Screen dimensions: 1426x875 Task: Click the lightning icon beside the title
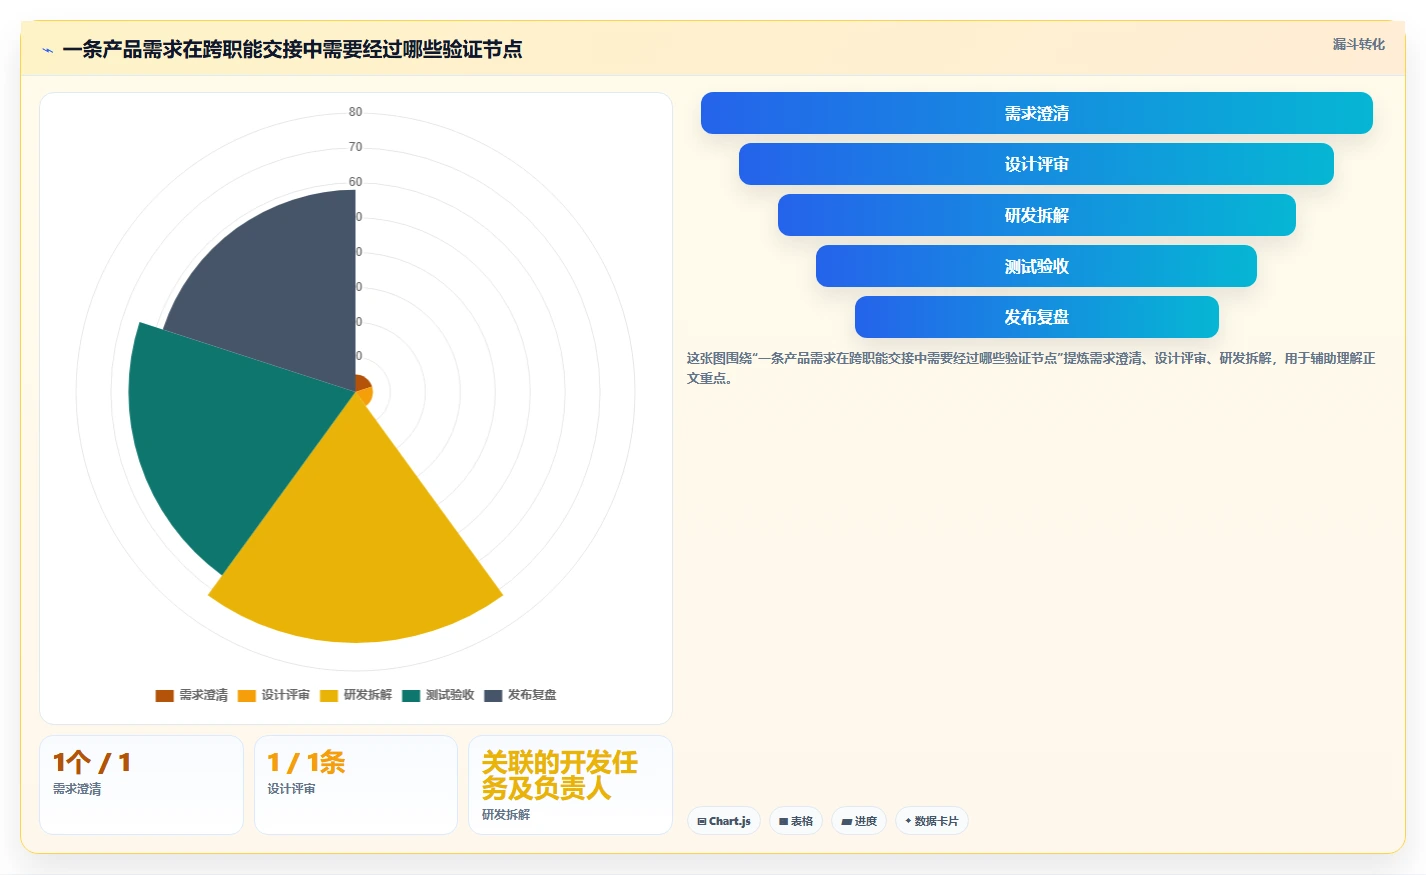point(47,50)
